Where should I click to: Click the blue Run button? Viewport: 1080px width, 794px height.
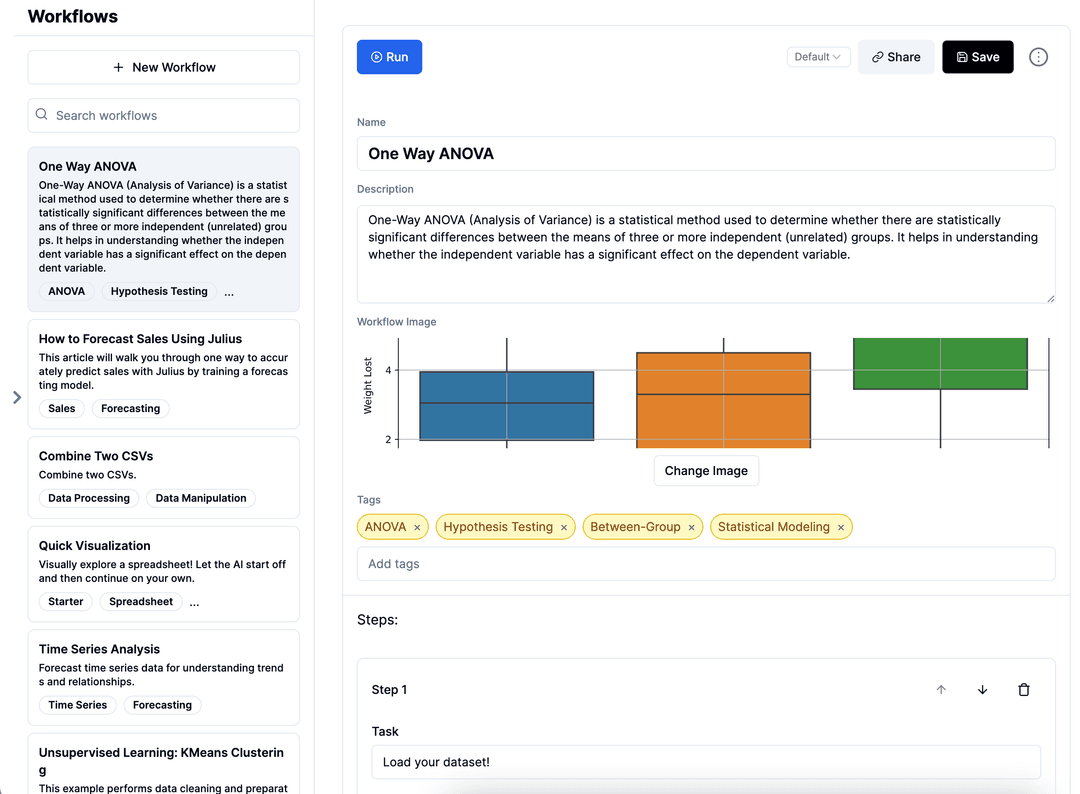[389, 57]
